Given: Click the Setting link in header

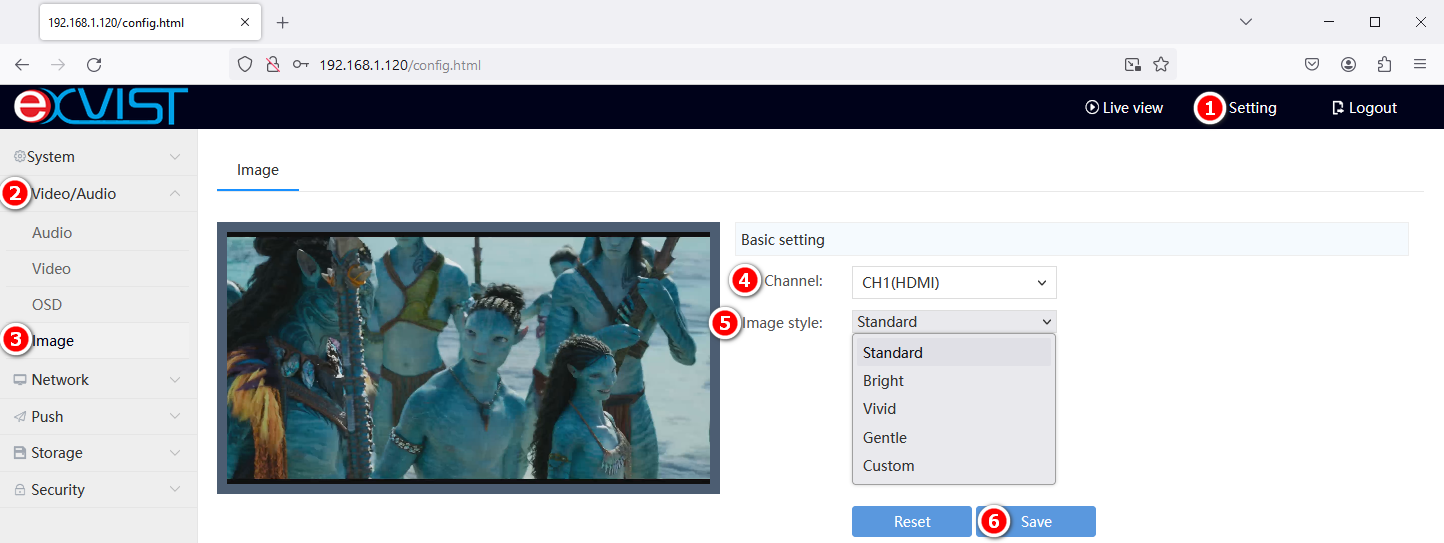Looking at the screenshot, I should coord(1252,108).
